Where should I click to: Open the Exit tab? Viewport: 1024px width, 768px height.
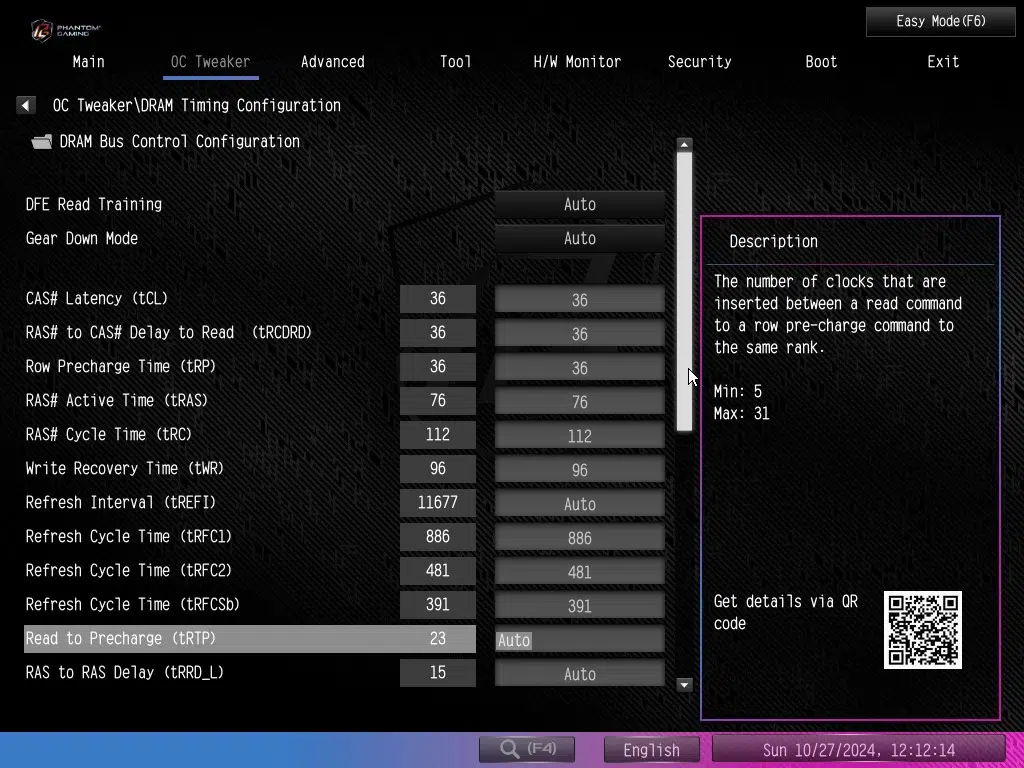point(943,62)
